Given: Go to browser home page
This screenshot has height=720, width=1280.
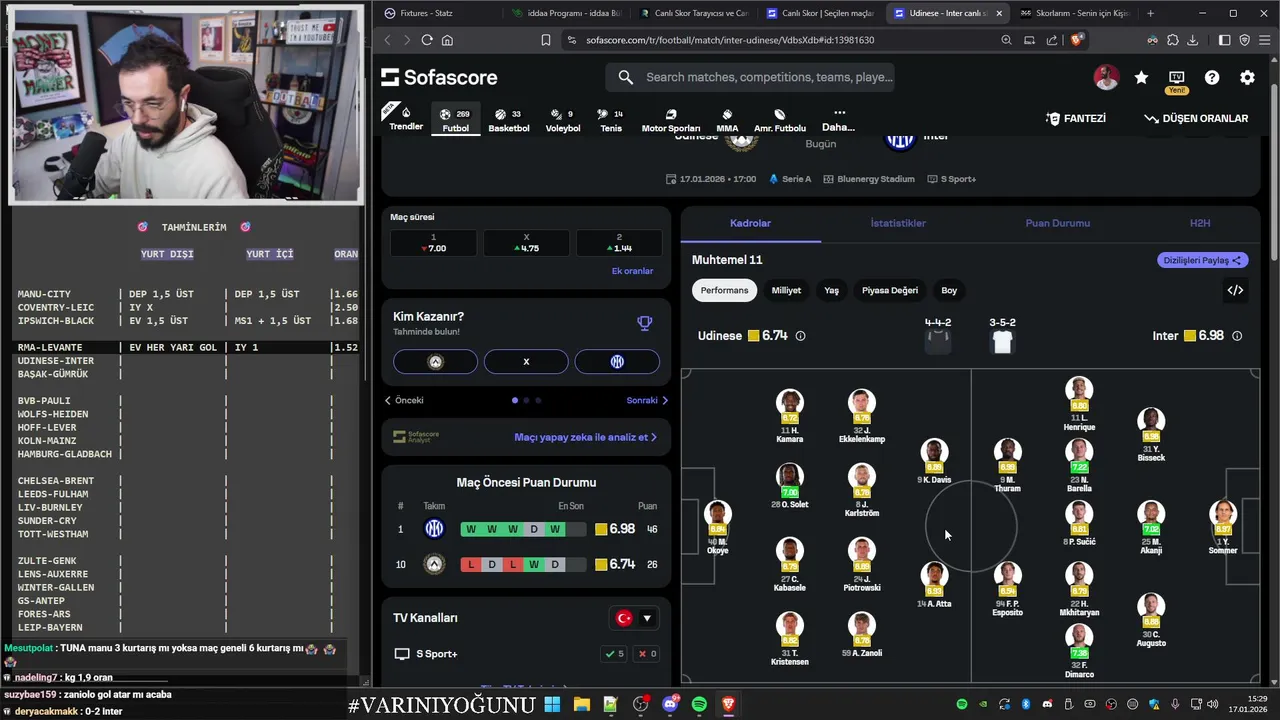Looking at the screenshot, I should [x=447, y=40].
